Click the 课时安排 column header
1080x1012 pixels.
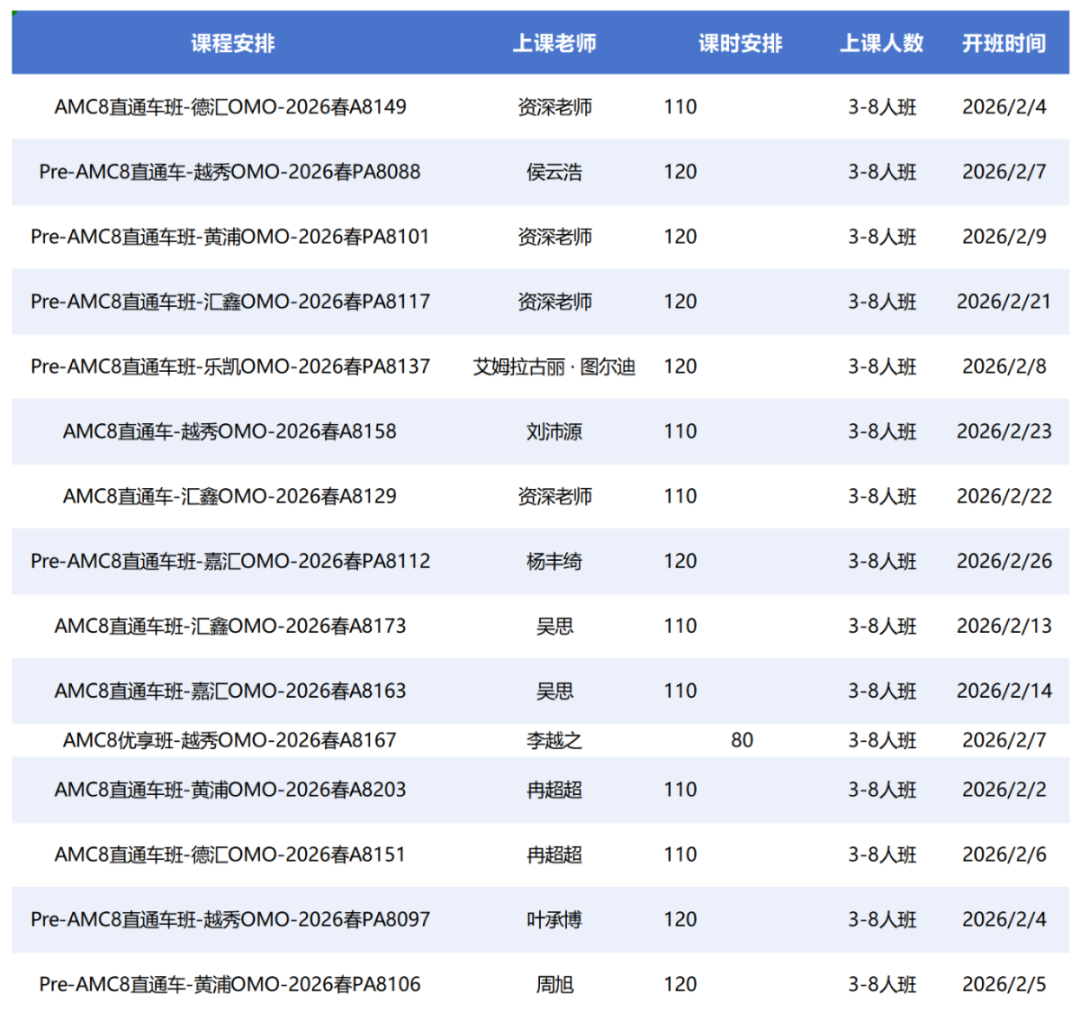[740, 43]
